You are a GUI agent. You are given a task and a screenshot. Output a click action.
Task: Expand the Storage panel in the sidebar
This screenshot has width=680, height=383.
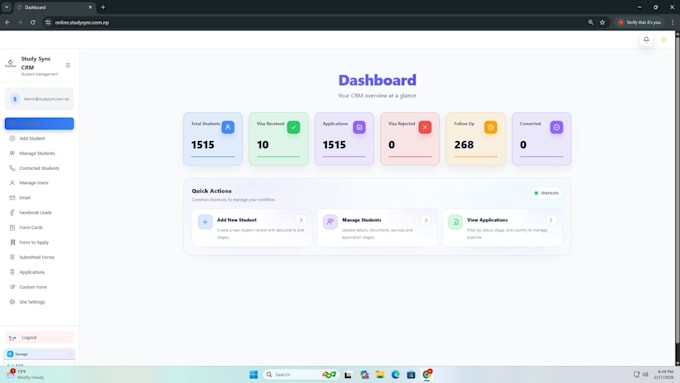(39, 354)
